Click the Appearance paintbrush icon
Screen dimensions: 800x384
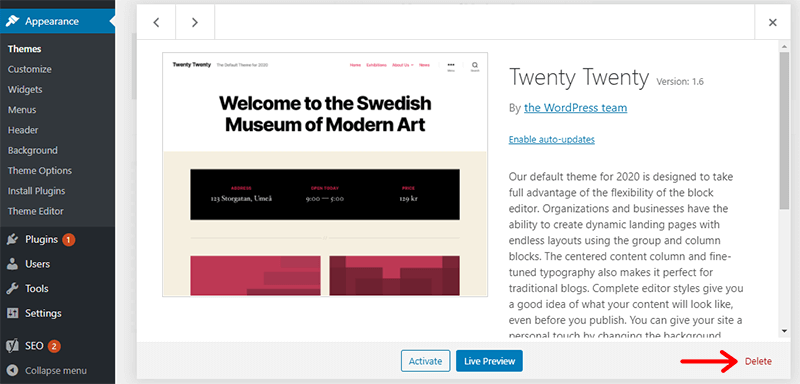click(13, 21)
